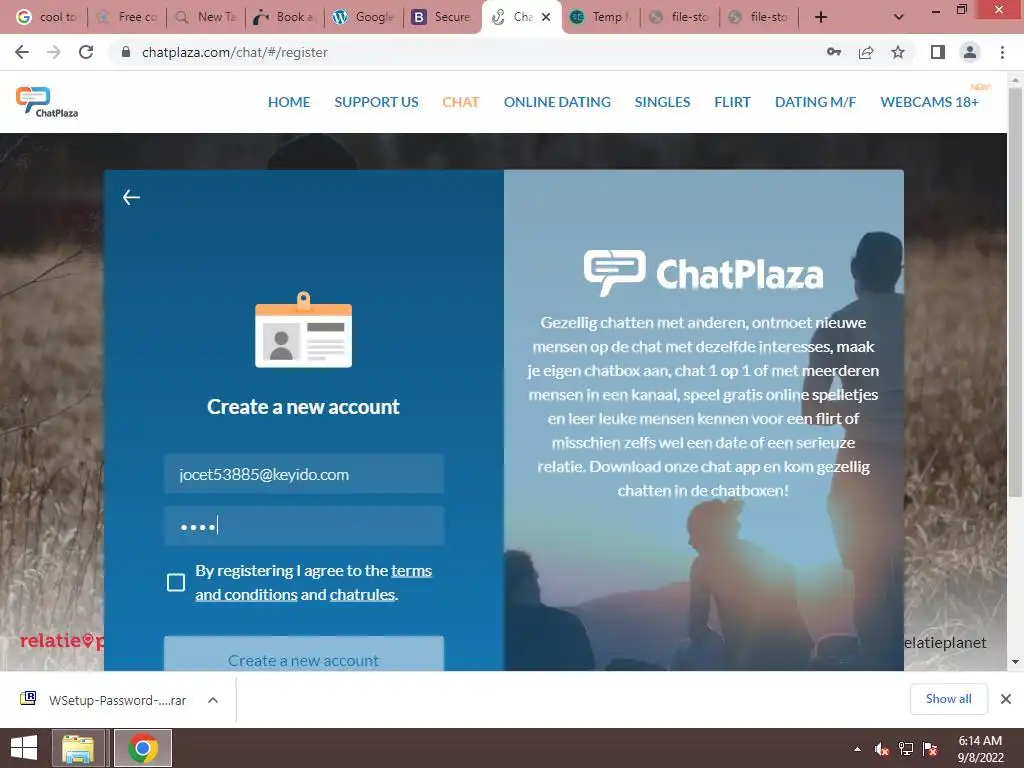Check the agree to terms checkbox

tap(176, 583)
